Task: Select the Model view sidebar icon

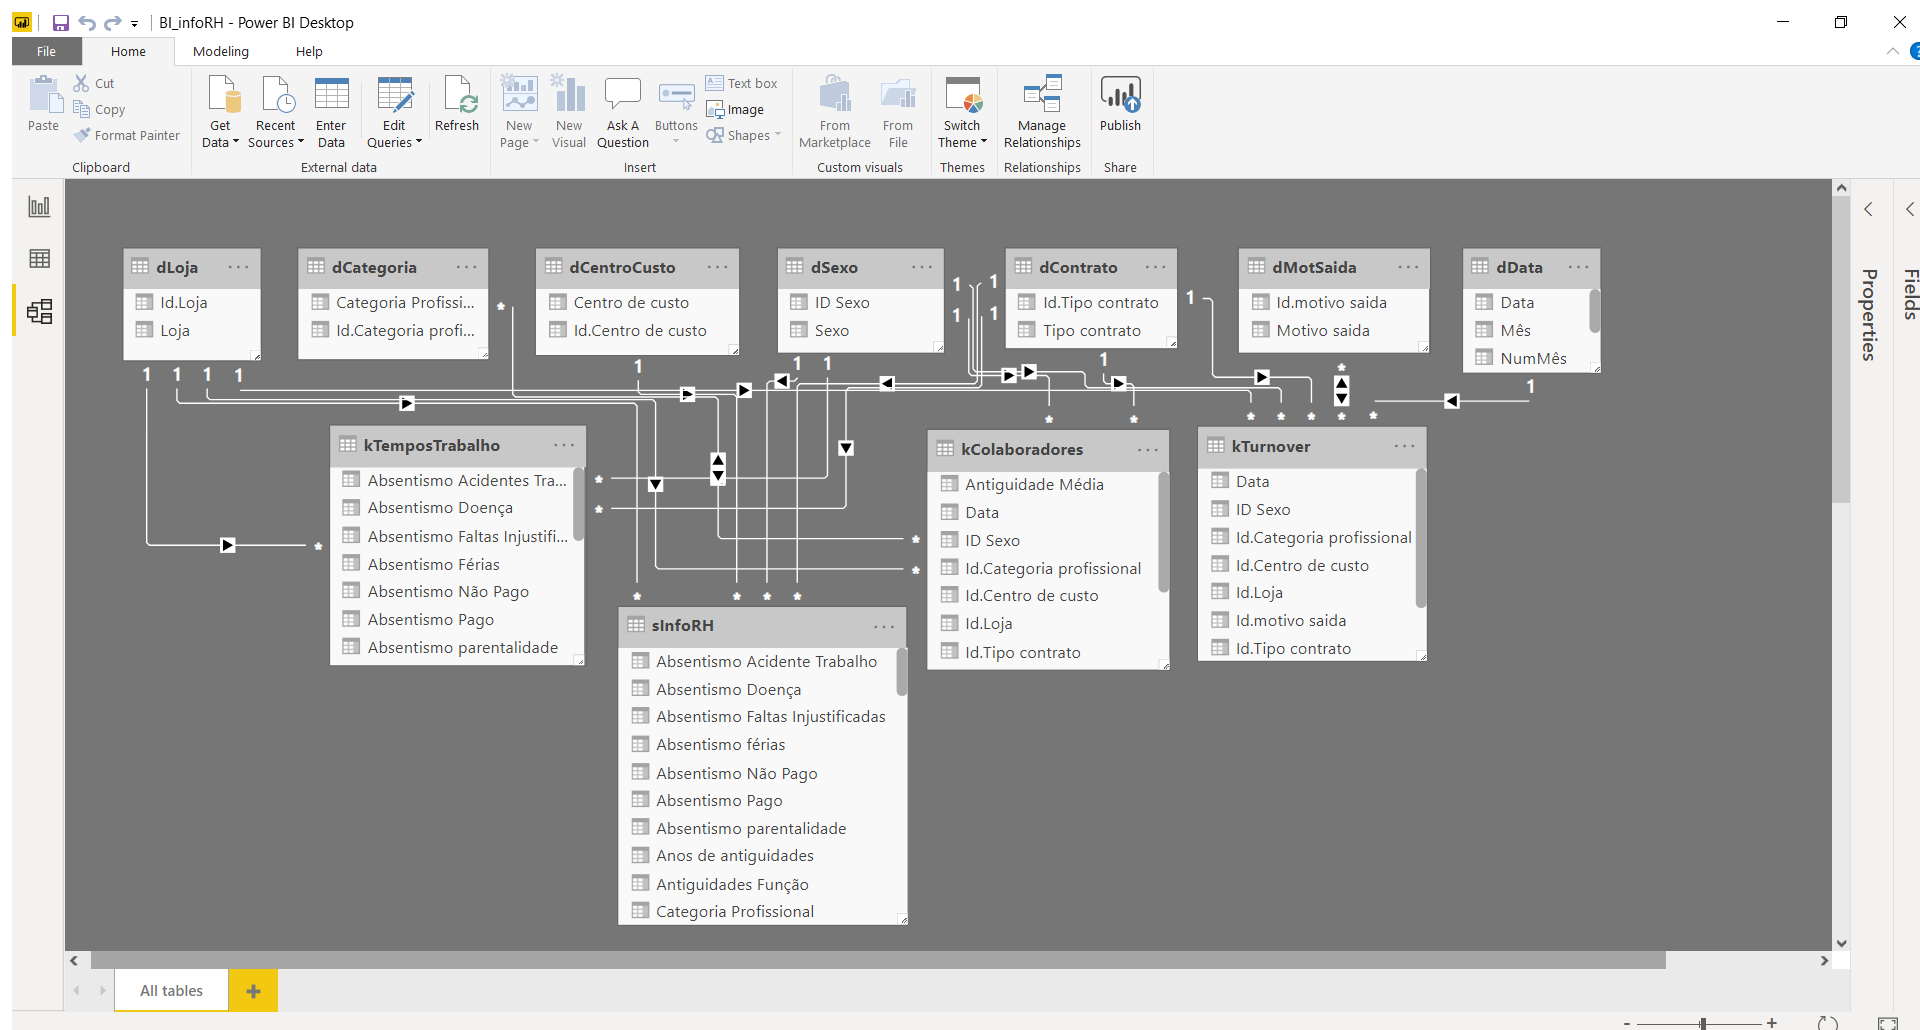Action: tap(39, 312)
